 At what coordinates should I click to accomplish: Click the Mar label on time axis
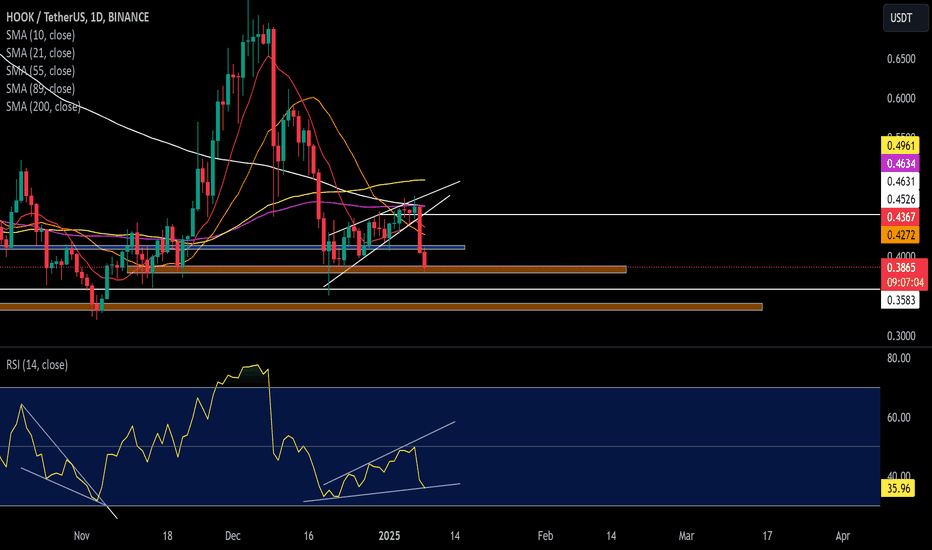(x=687, y=536)
